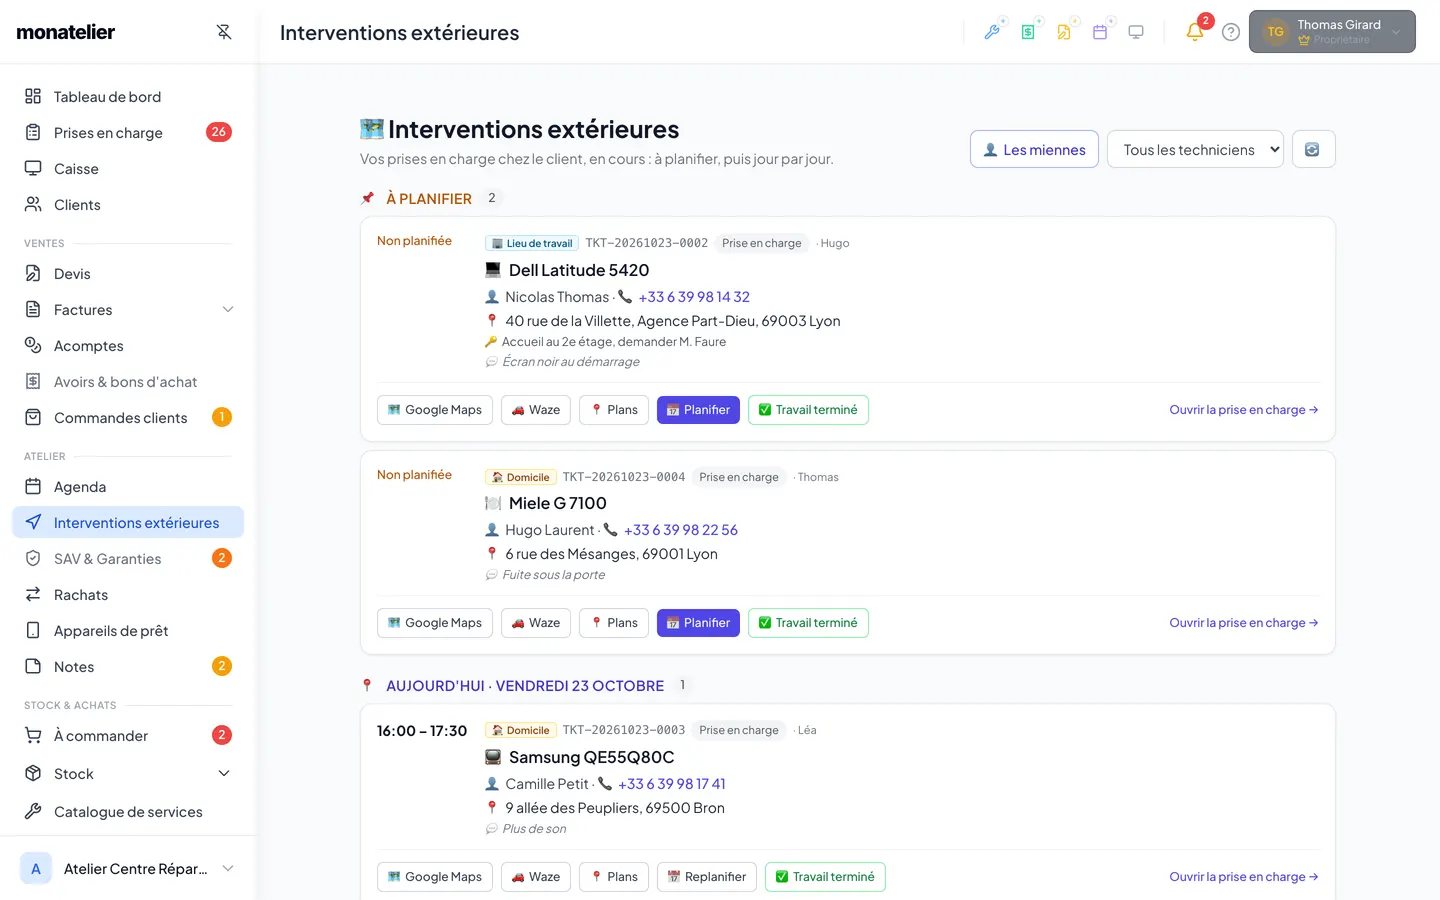
Task: Click the purple calendar quick-add icon
Action: (1100, 32)
